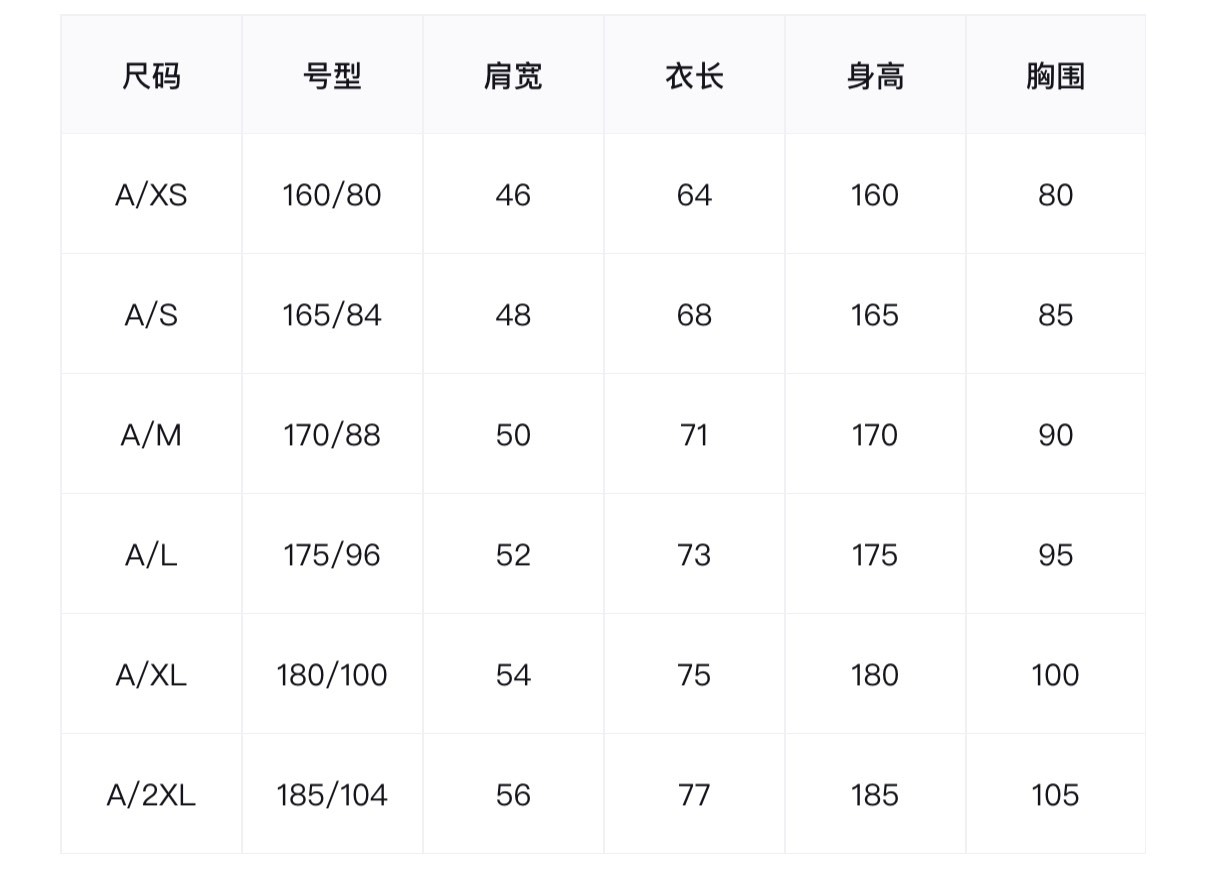This screenshot has height=889, width=1206.
Task: Click garment length value 77
Action: pyautogui.click(x=694, y=795)
